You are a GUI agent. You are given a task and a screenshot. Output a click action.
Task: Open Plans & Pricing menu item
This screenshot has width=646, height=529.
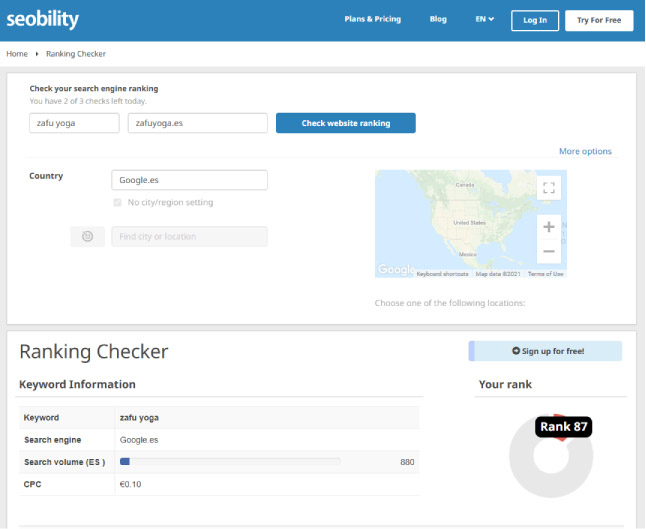point(372,19)
